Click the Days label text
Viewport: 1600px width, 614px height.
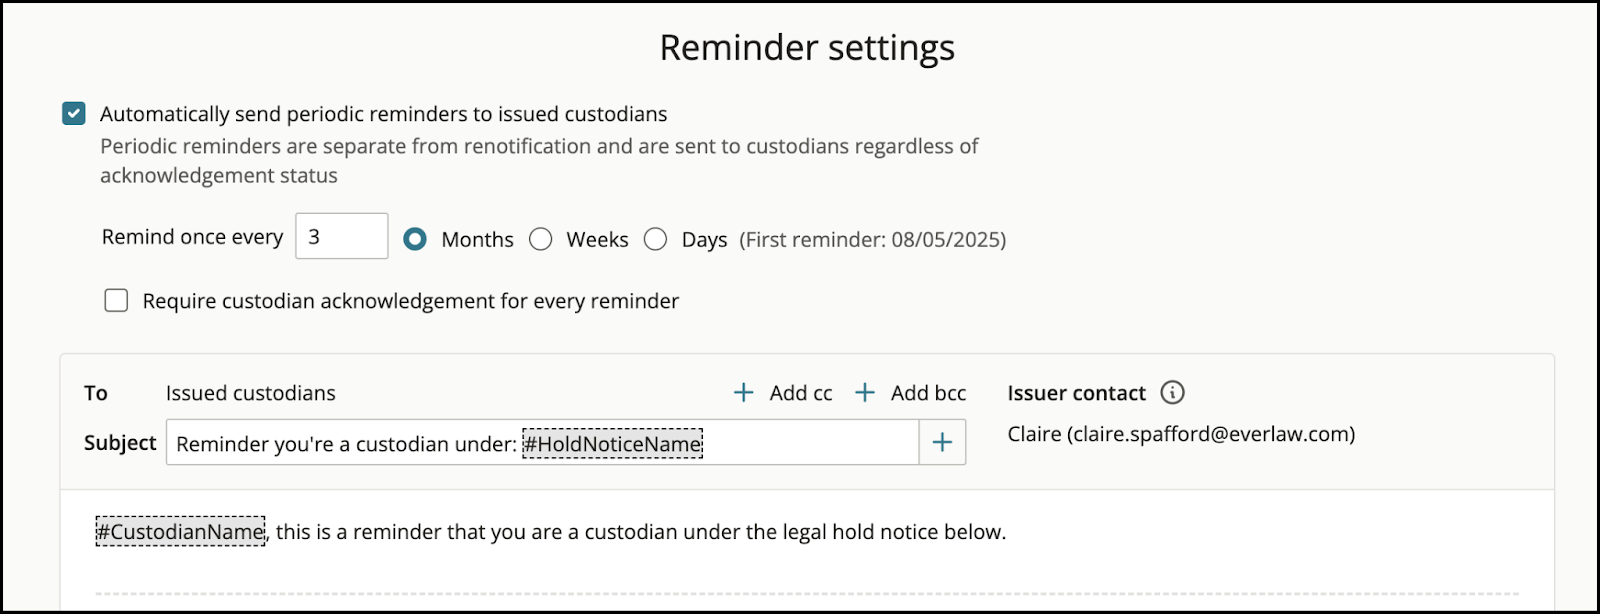click(x=705, y=240)
